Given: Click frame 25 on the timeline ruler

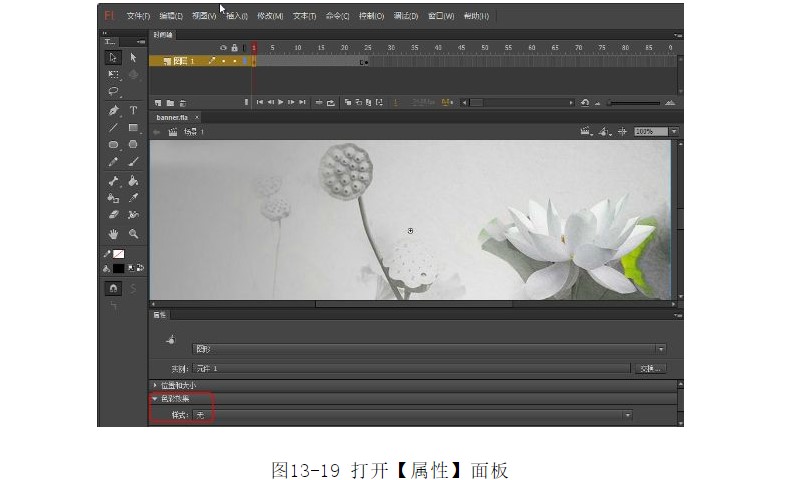Looking at the screenshot, I should pyautogui.click(x=368, y=47).
